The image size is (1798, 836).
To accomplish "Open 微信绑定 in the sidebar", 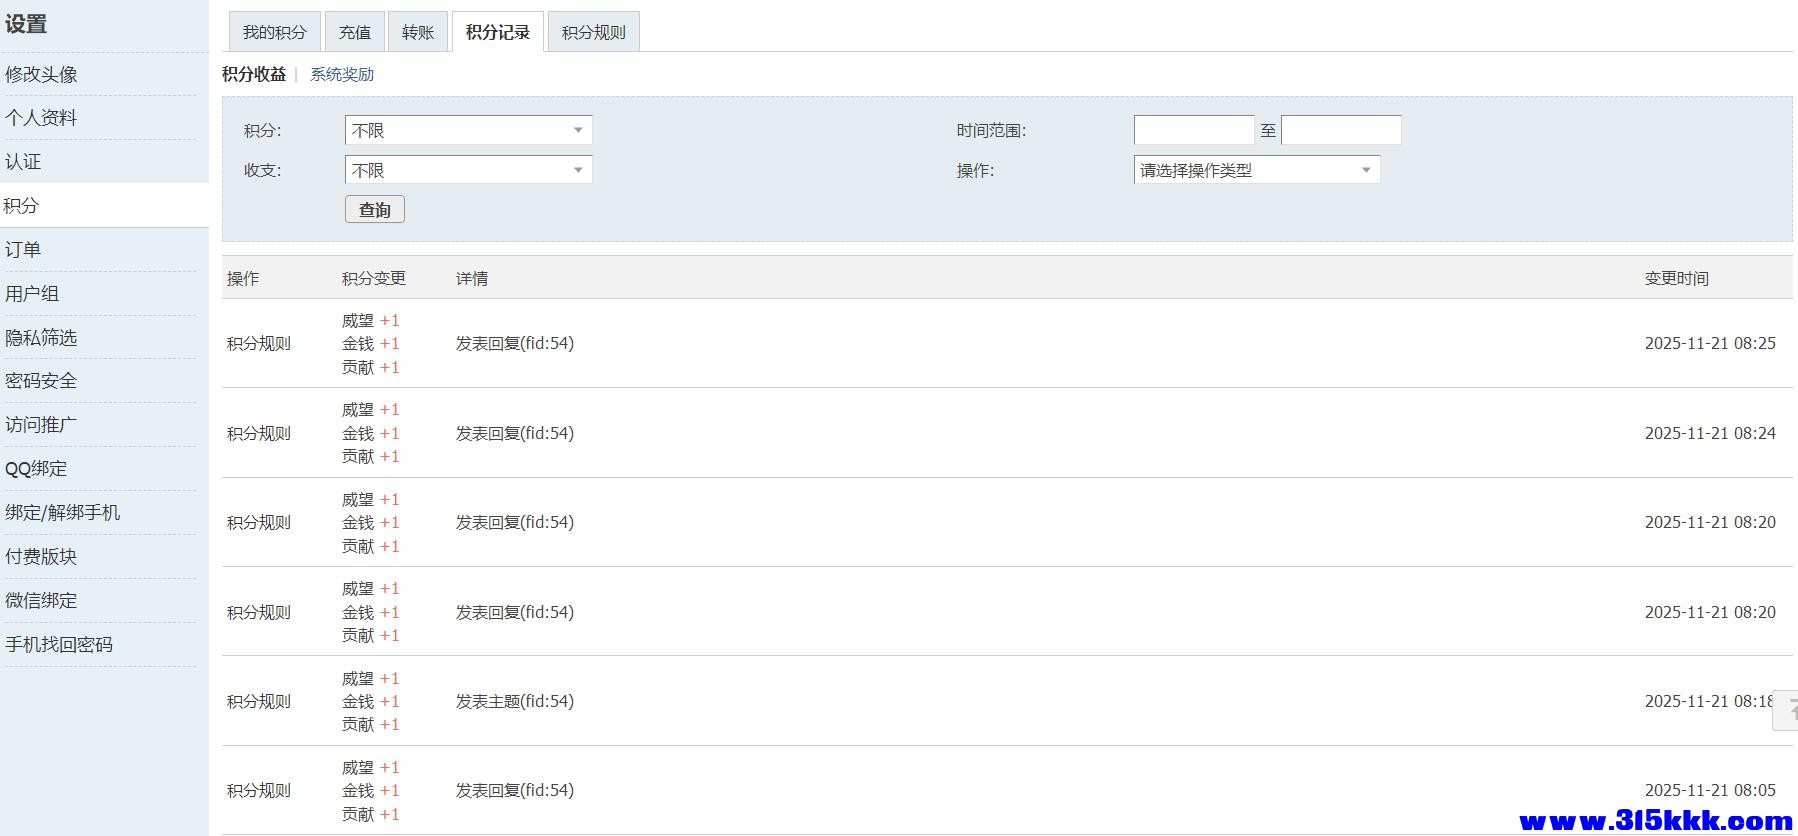I will (41, 600).
